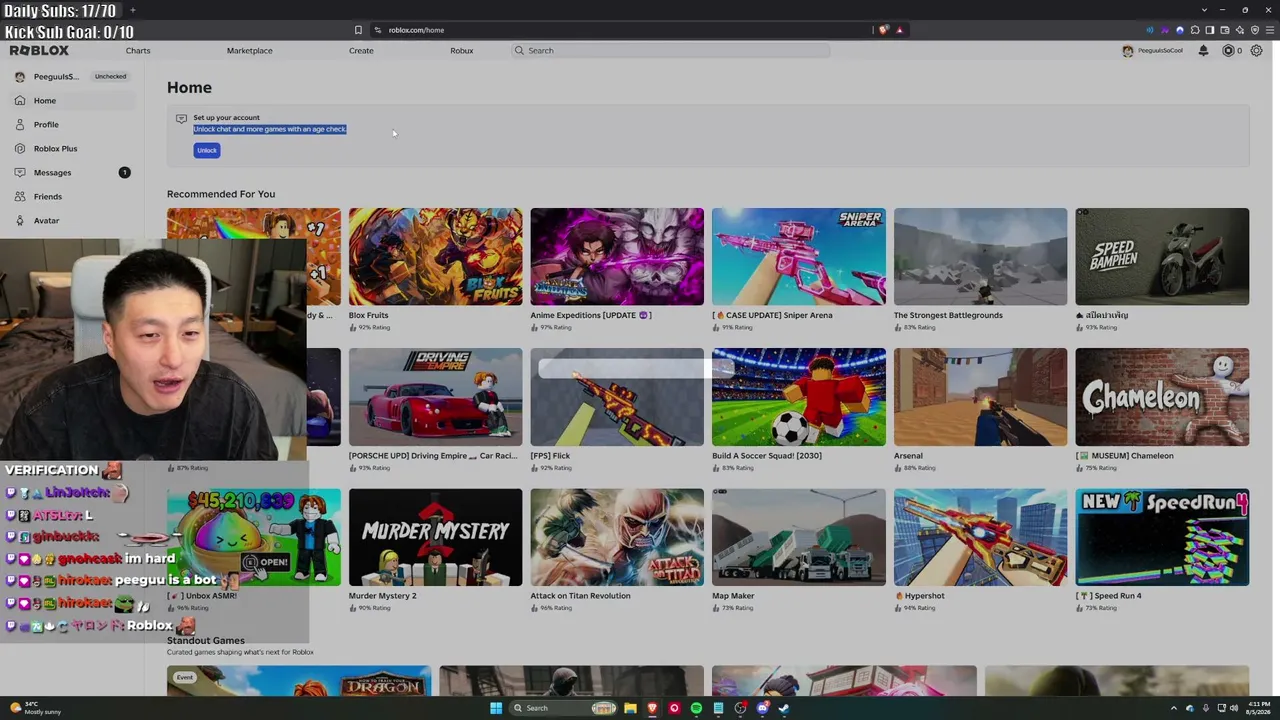Open Messages in the sidebar menu
Screen dimensions: 1280x720
pyautogui.click(x=72, y=172)
